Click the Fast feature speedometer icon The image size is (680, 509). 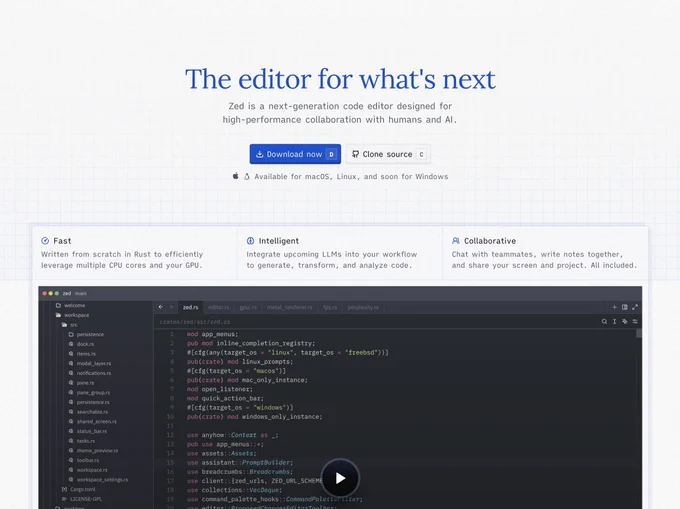[45, 241]
